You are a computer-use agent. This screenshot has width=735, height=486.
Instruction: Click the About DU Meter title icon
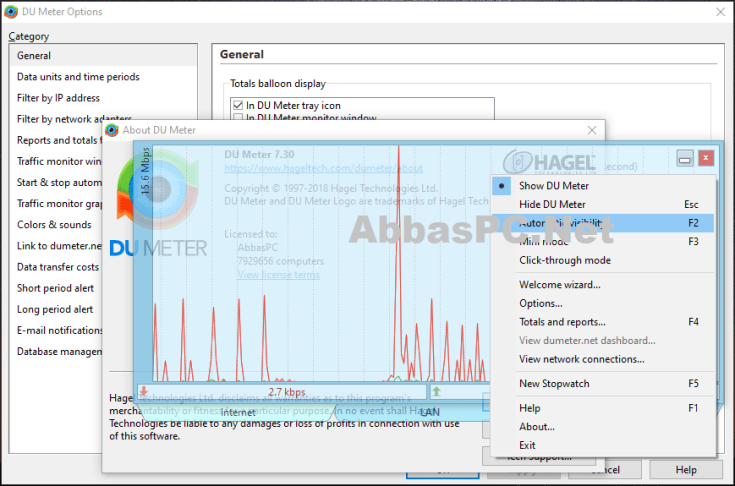pos(112,130)
